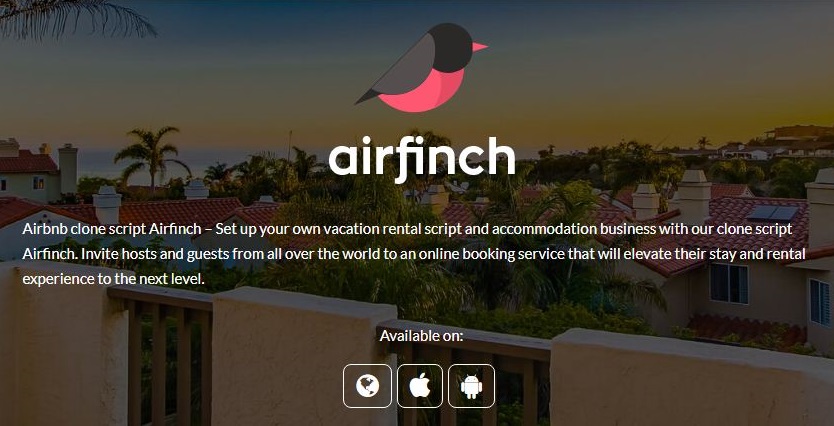Click the bird's gray wing

[x=403, y=66]
